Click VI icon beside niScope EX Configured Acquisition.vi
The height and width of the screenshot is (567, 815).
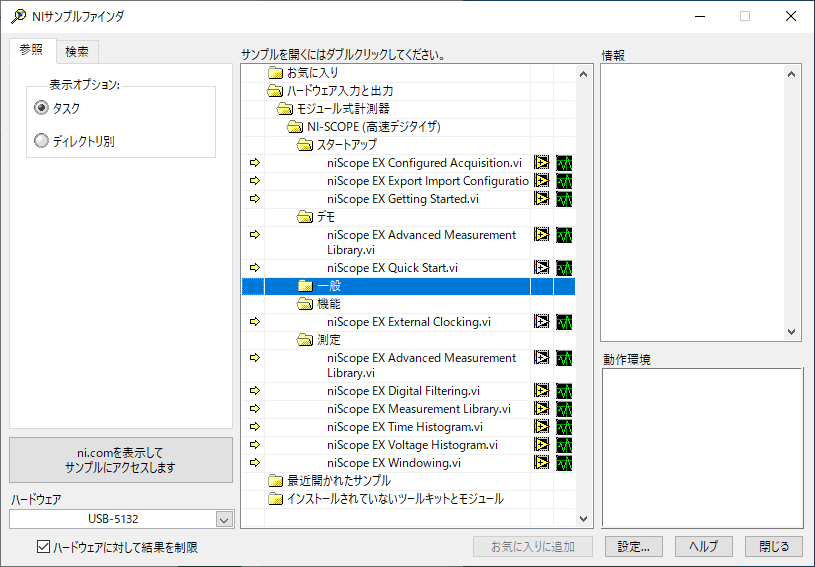(542, 163)
